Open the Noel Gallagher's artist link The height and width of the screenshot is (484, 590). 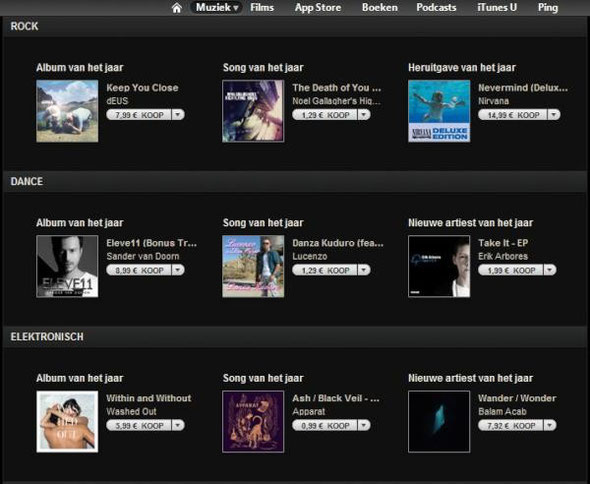[x=336, y=101]
